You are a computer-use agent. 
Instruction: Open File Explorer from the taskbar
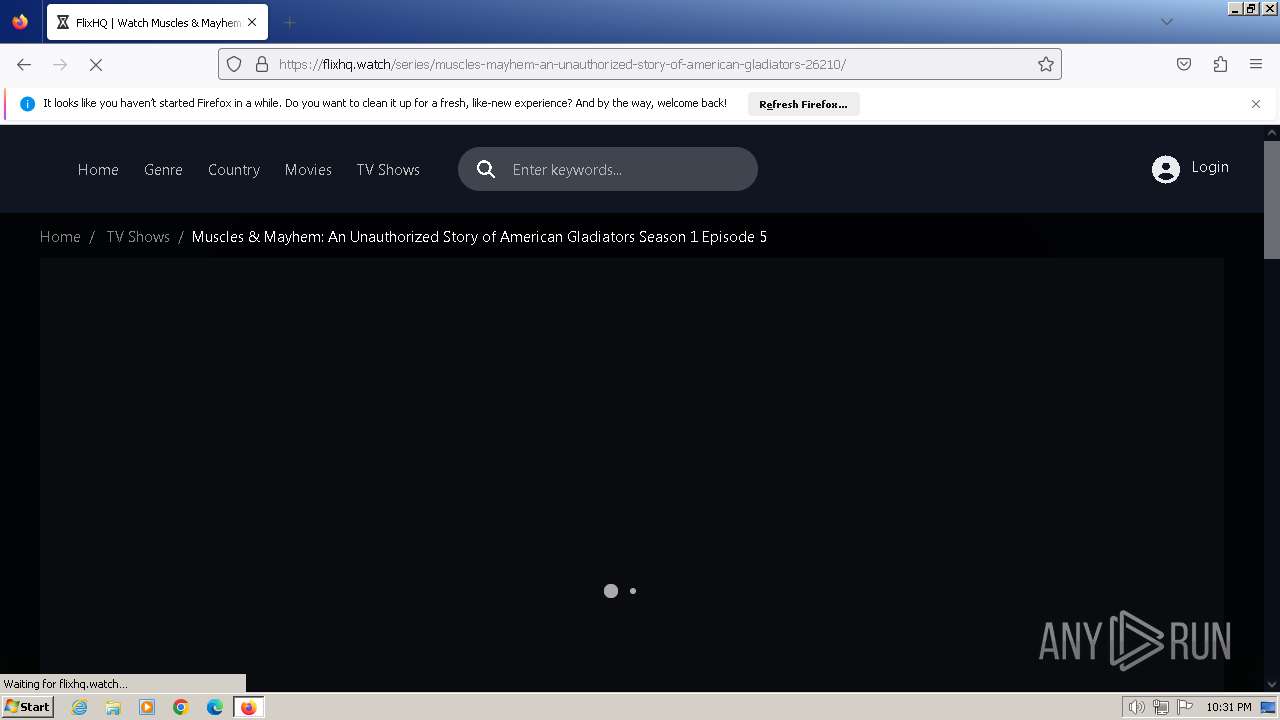(x=113, y=707)
